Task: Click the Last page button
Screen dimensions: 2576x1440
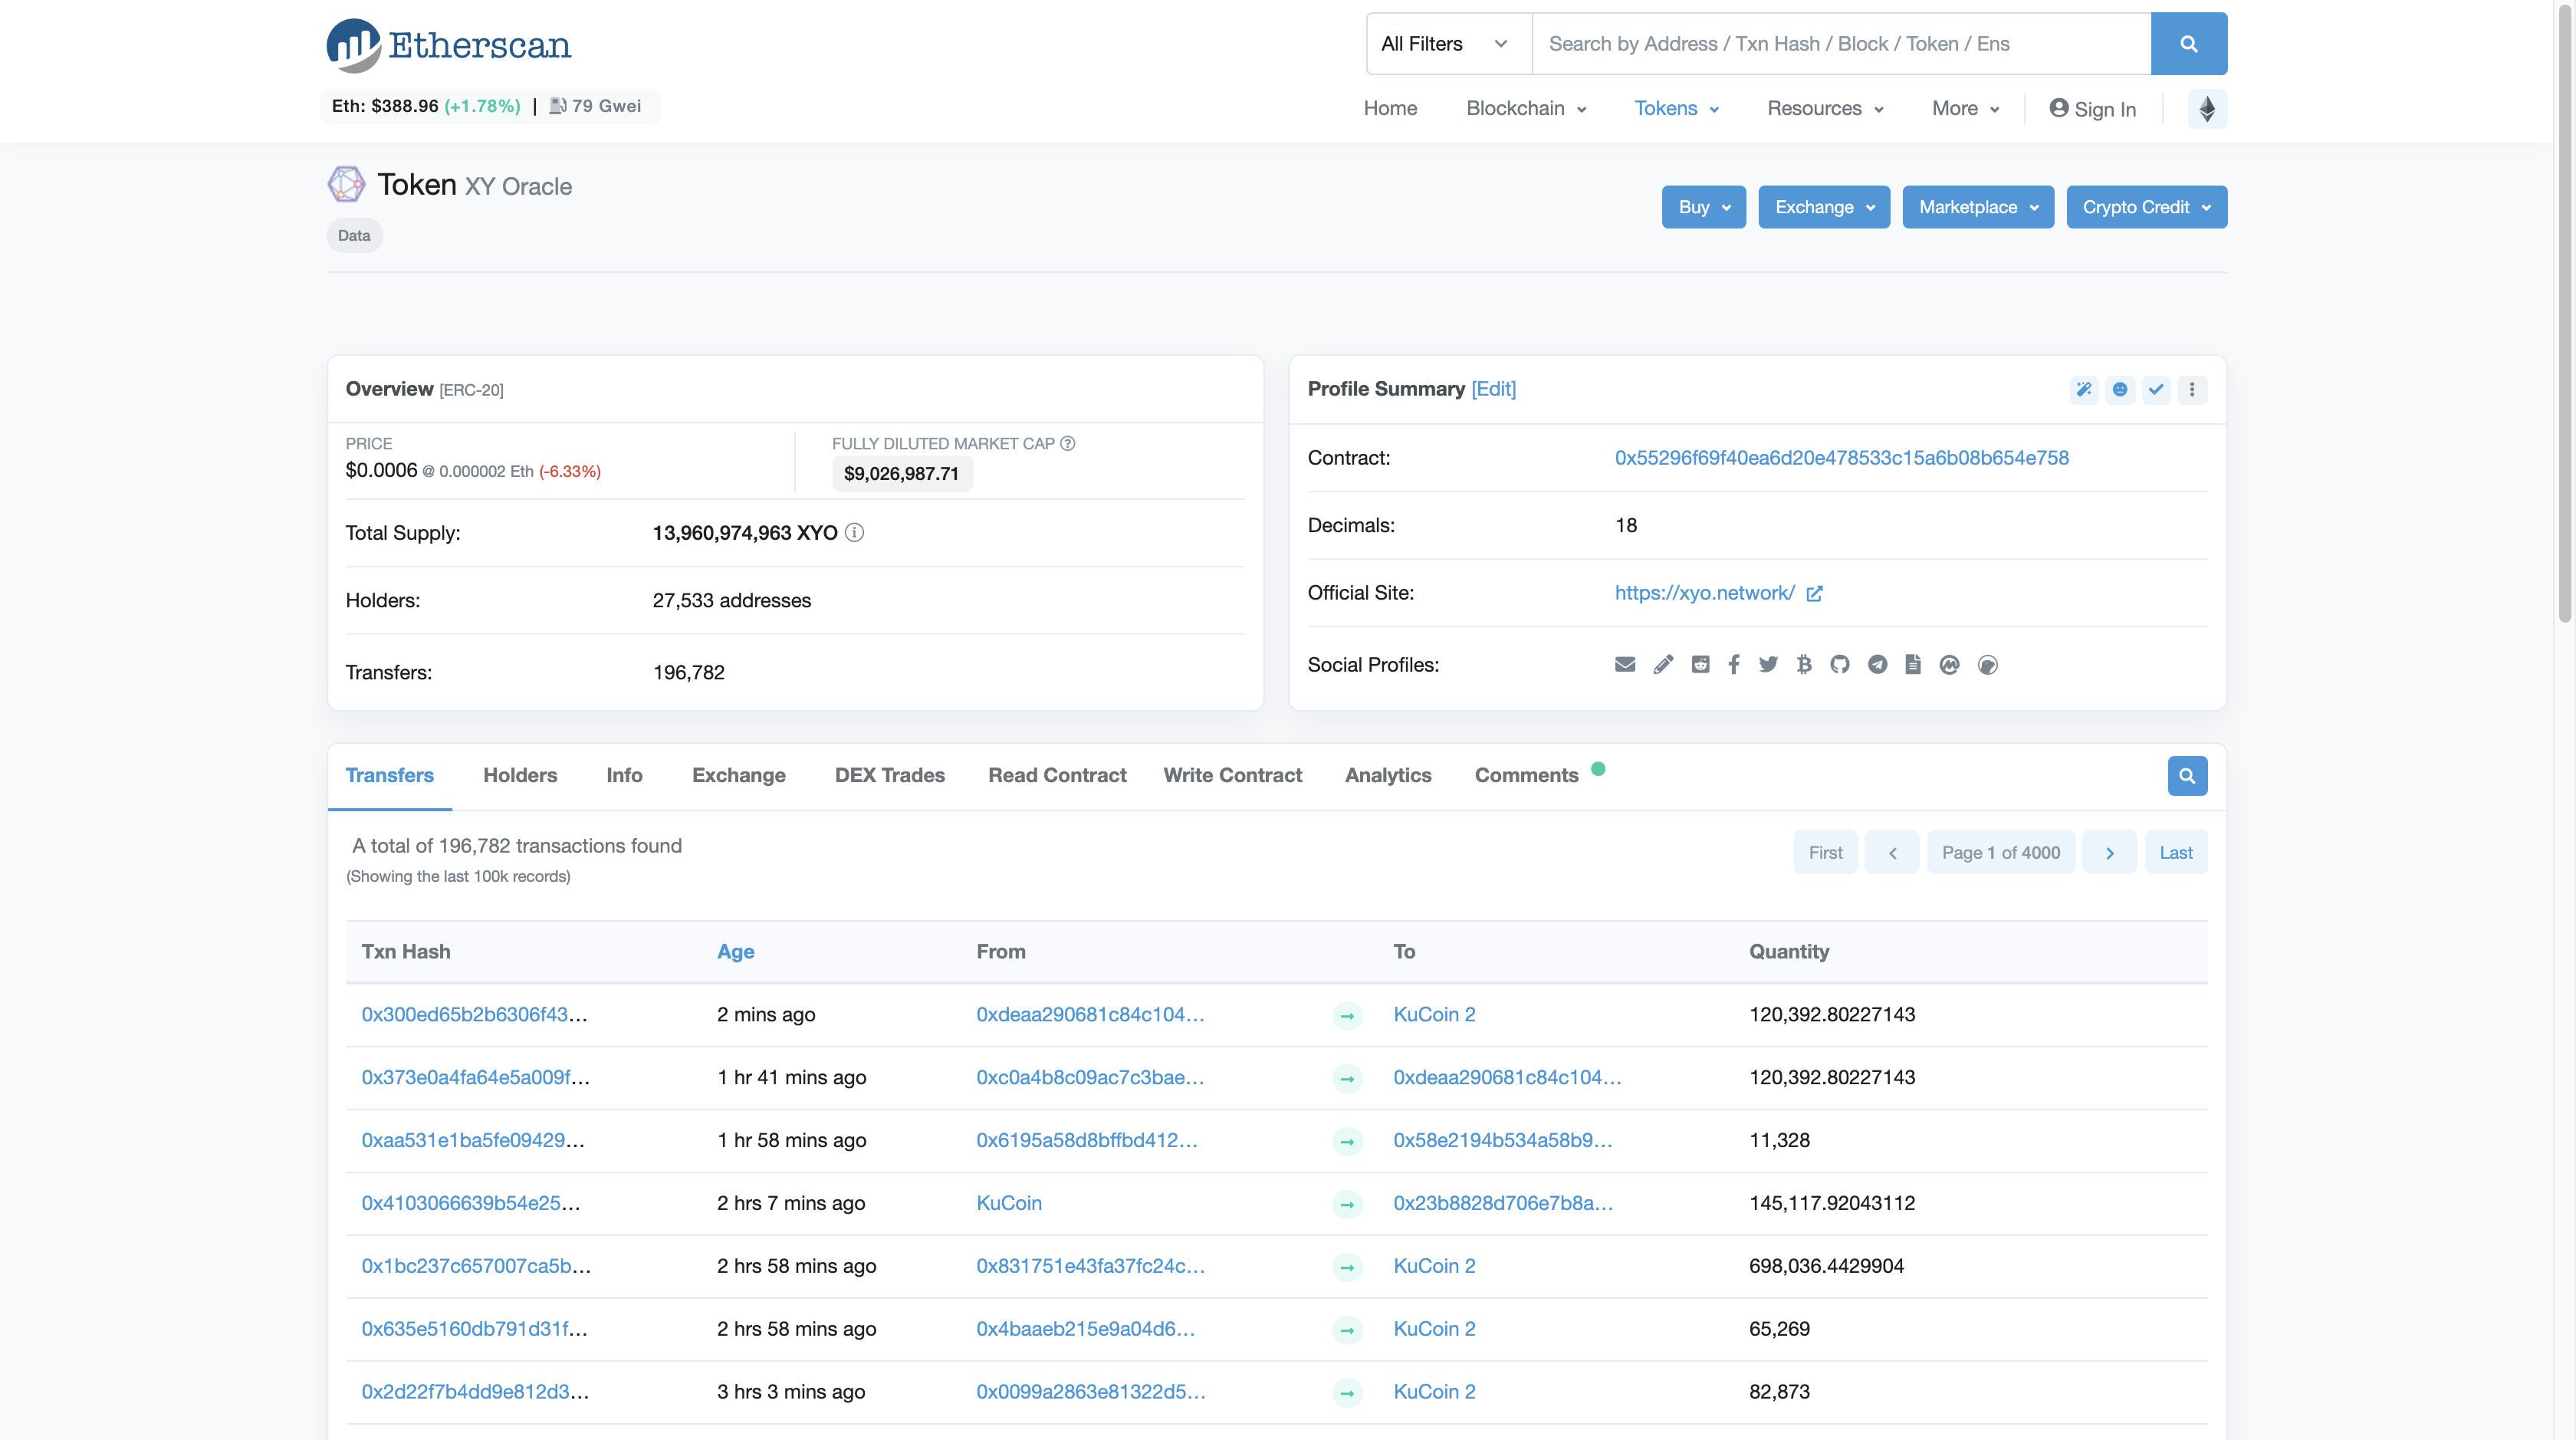Action: point(2175,852)
